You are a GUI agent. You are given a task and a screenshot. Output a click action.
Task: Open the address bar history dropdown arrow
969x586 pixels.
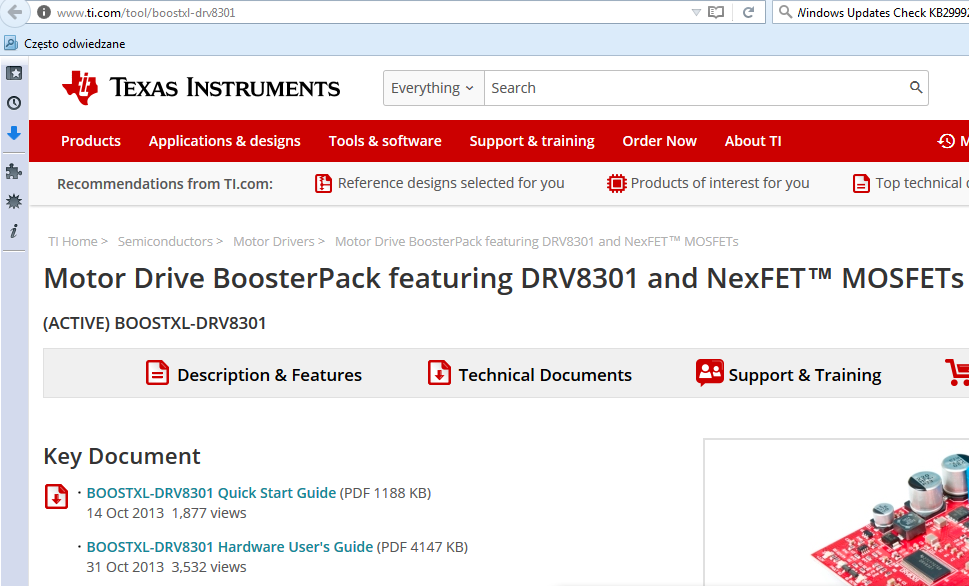[696, 12]
